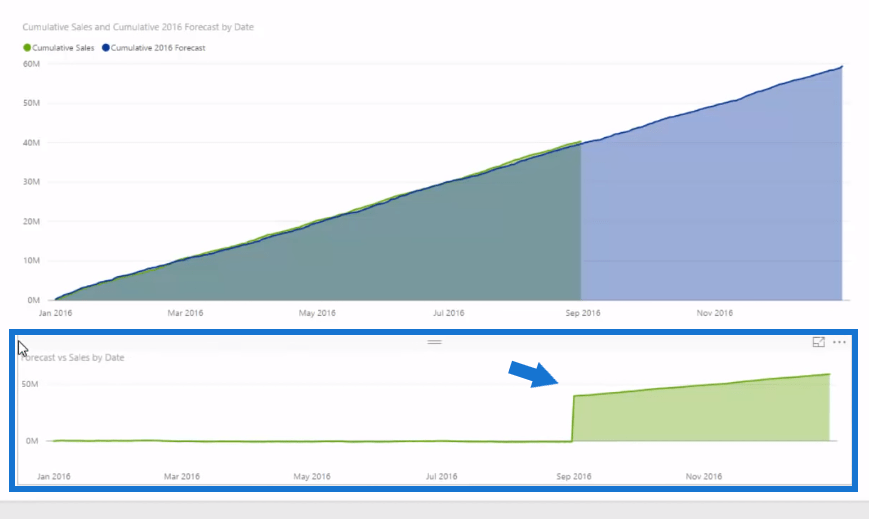Image resolution: width=869 pixels, height=519 pixels.
Task: Click Mar 2016 on lower chart axis
Action: click(182, 476)
